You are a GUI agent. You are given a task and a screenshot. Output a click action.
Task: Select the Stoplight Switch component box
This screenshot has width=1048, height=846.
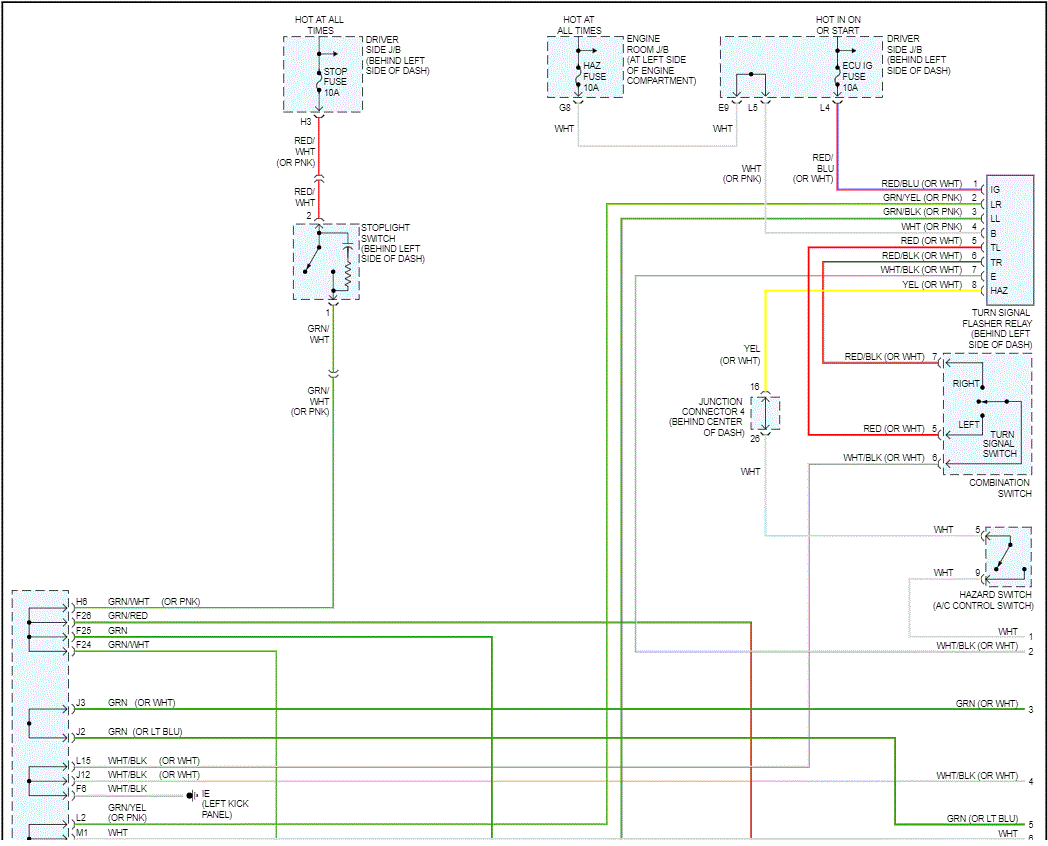(x=326, y=262)
